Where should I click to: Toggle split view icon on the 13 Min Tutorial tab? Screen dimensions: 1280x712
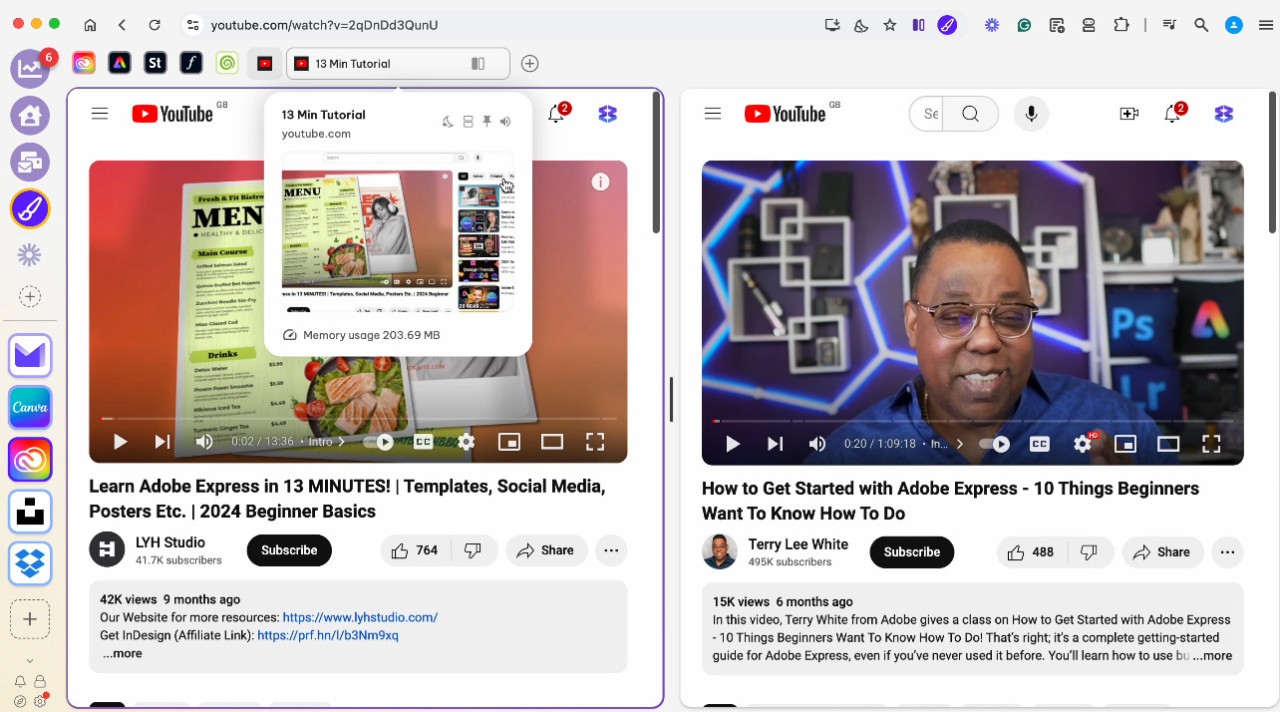tap(478, 64)
